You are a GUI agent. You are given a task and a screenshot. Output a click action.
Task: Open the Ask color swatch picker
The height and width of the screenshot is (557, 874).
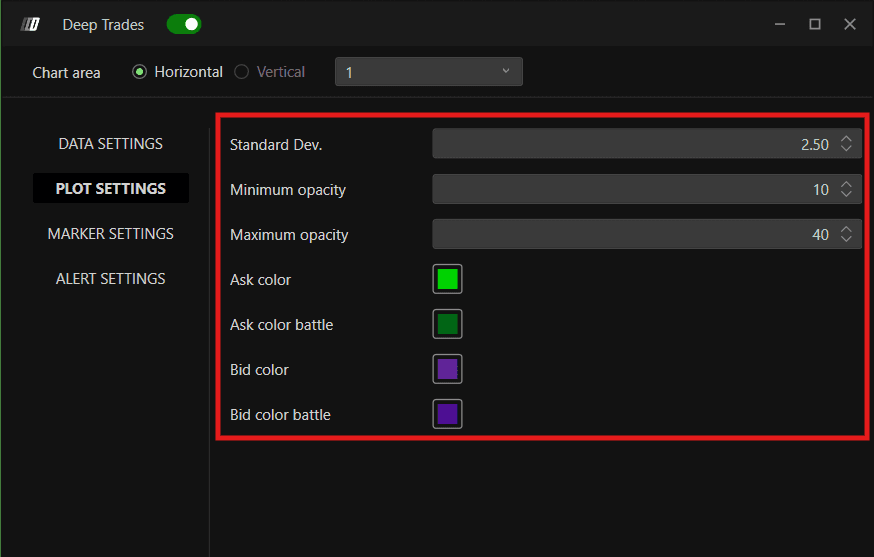pos(448,279)
